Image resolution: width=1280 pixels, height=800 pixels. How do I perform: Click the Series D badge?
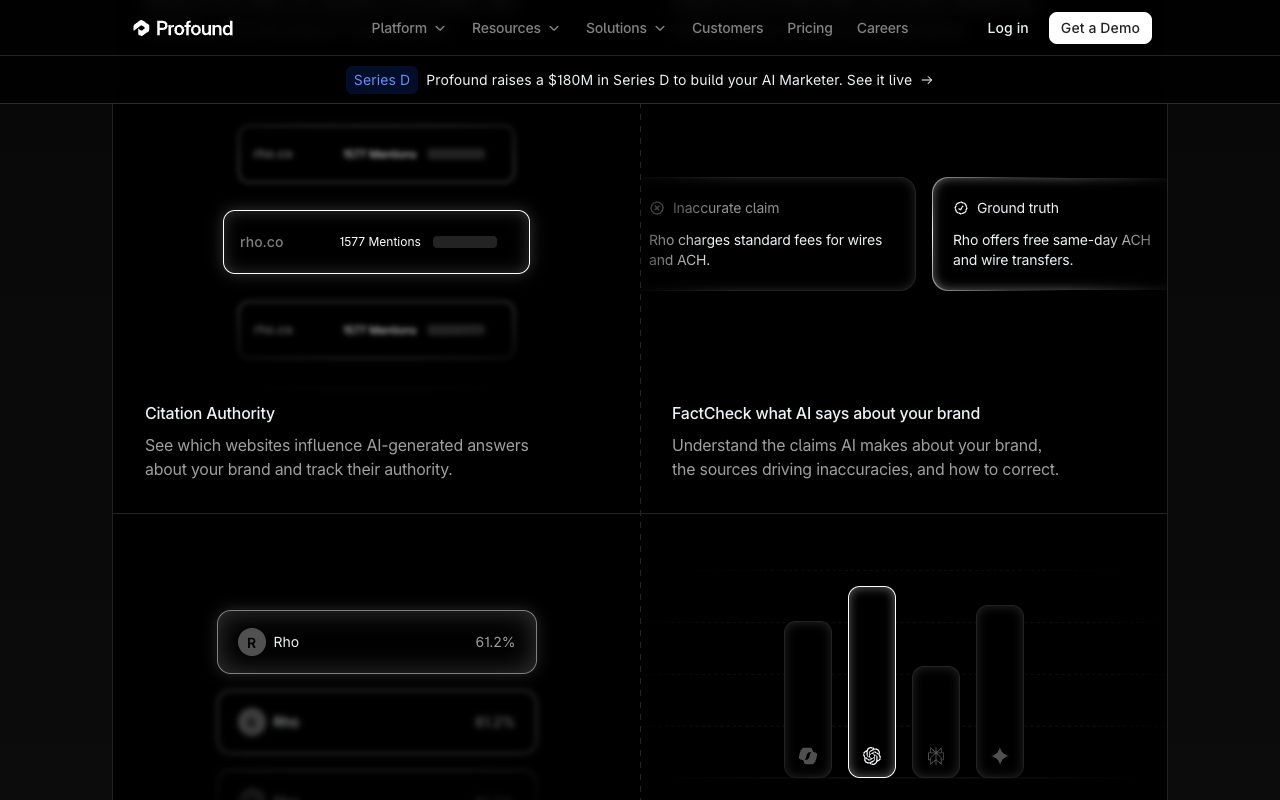click(382, 80)
